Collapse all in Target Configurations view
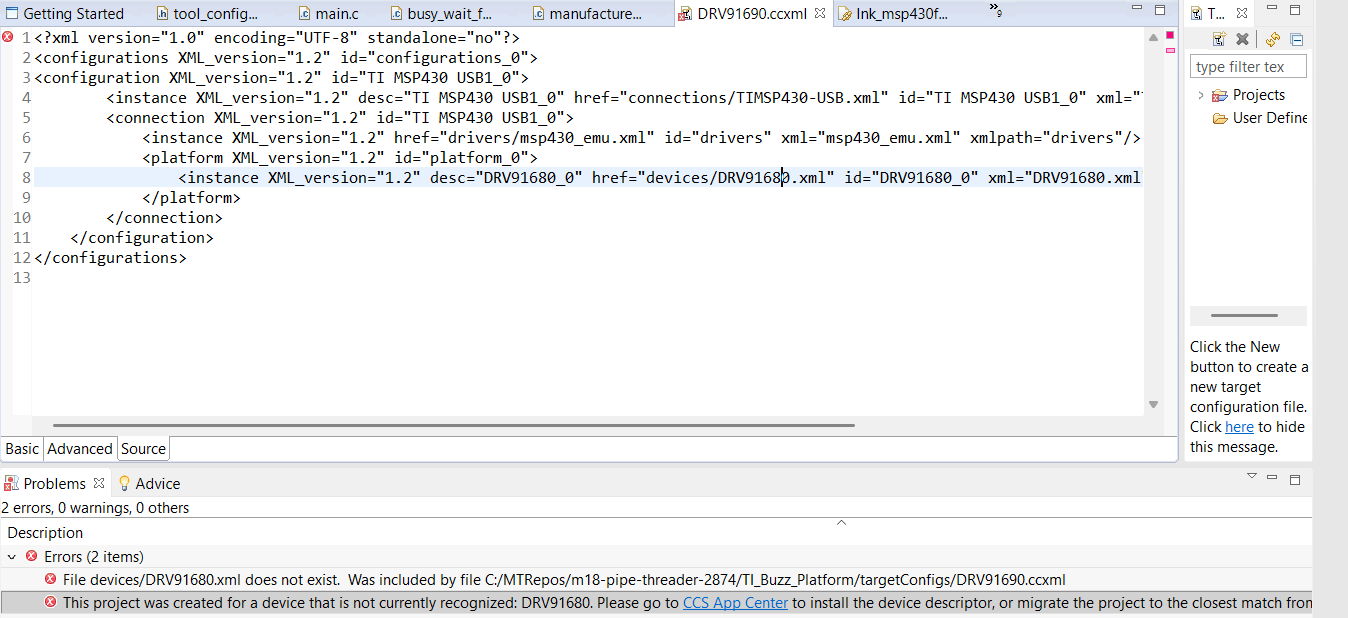 click(1297, 39)
